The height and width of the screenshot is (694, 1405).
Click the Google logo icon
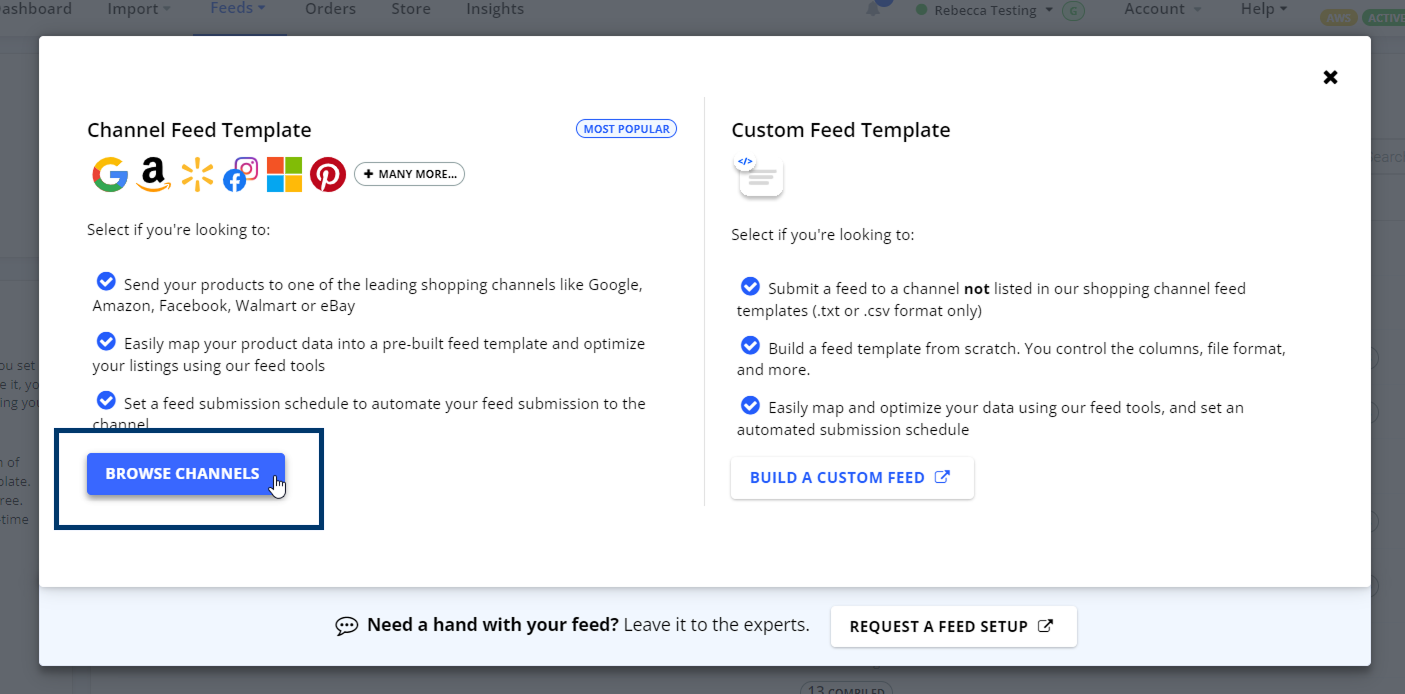coord(110,174)
